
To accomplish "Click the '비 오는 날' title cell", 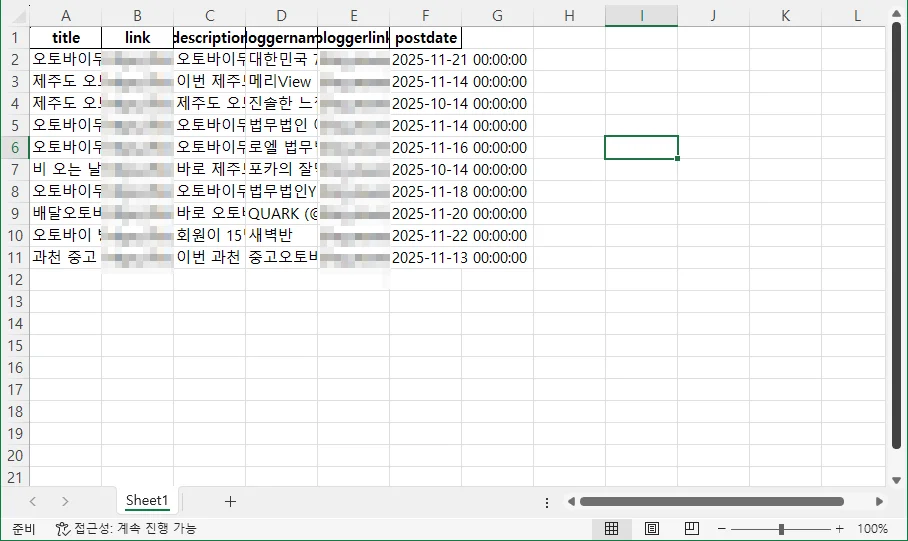I will [65, 170].
